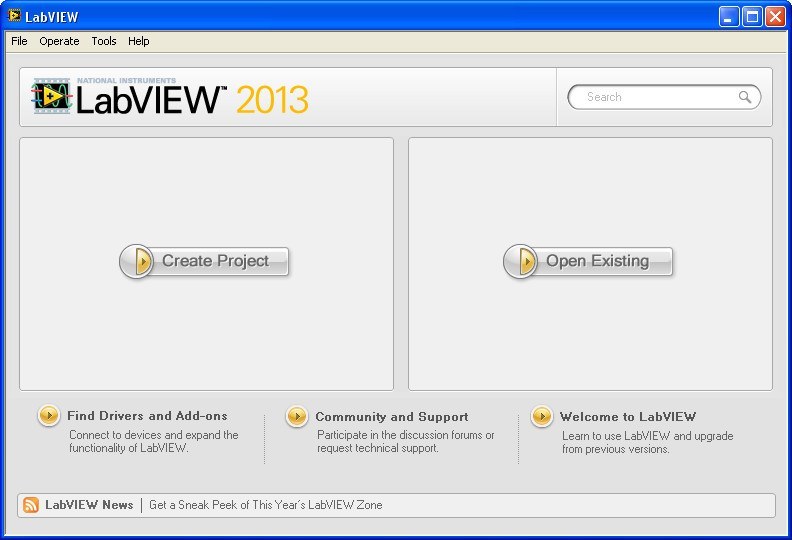Focus the Search input field

pyautogui.click(x=664, y=97)
